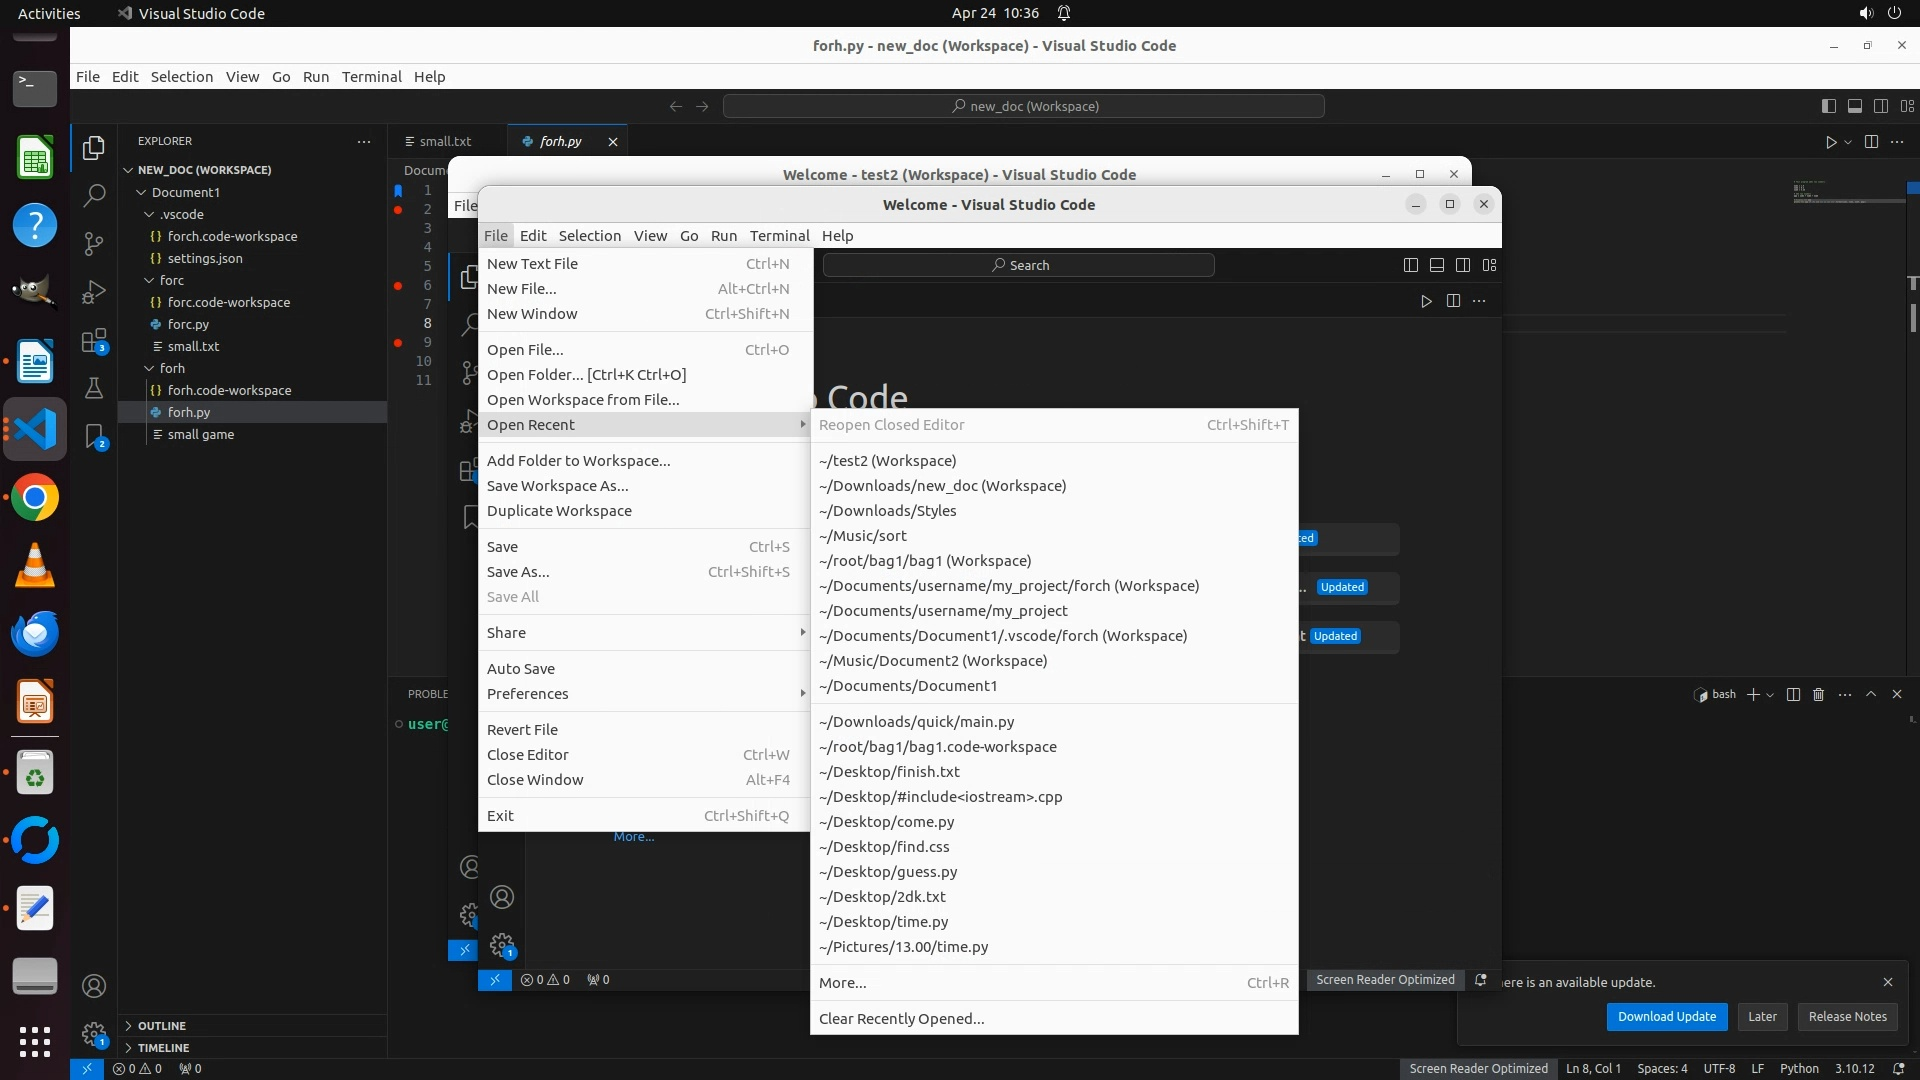This screenshot has width=1920, height=1080.
Task: Toggle breakpoint on line 6
Action: [x=398, y=286]
